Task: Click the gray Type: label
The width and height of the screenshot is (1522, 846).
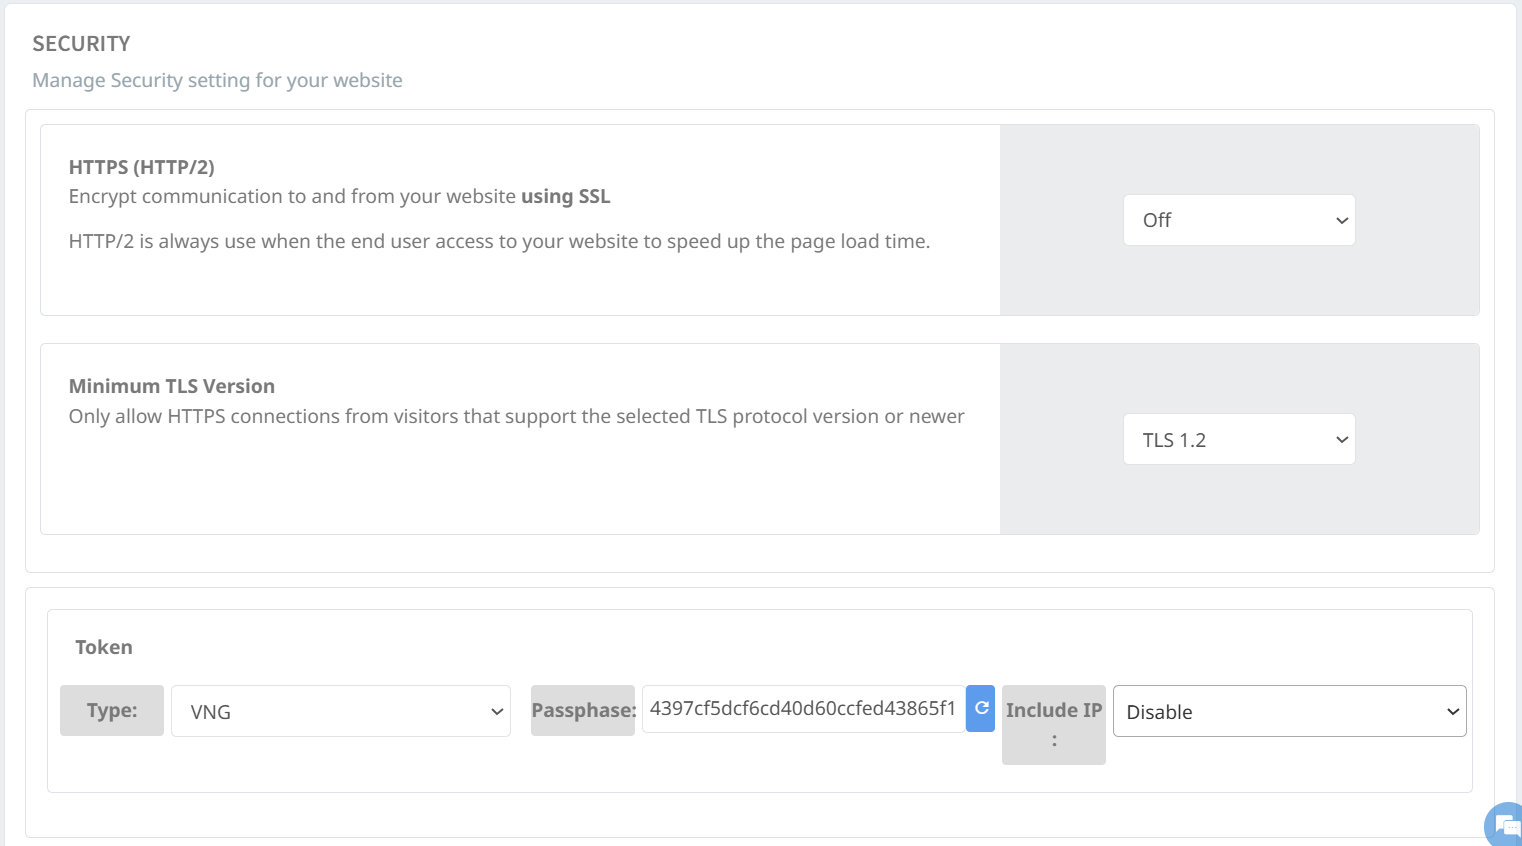Action: tap(112, 711)
